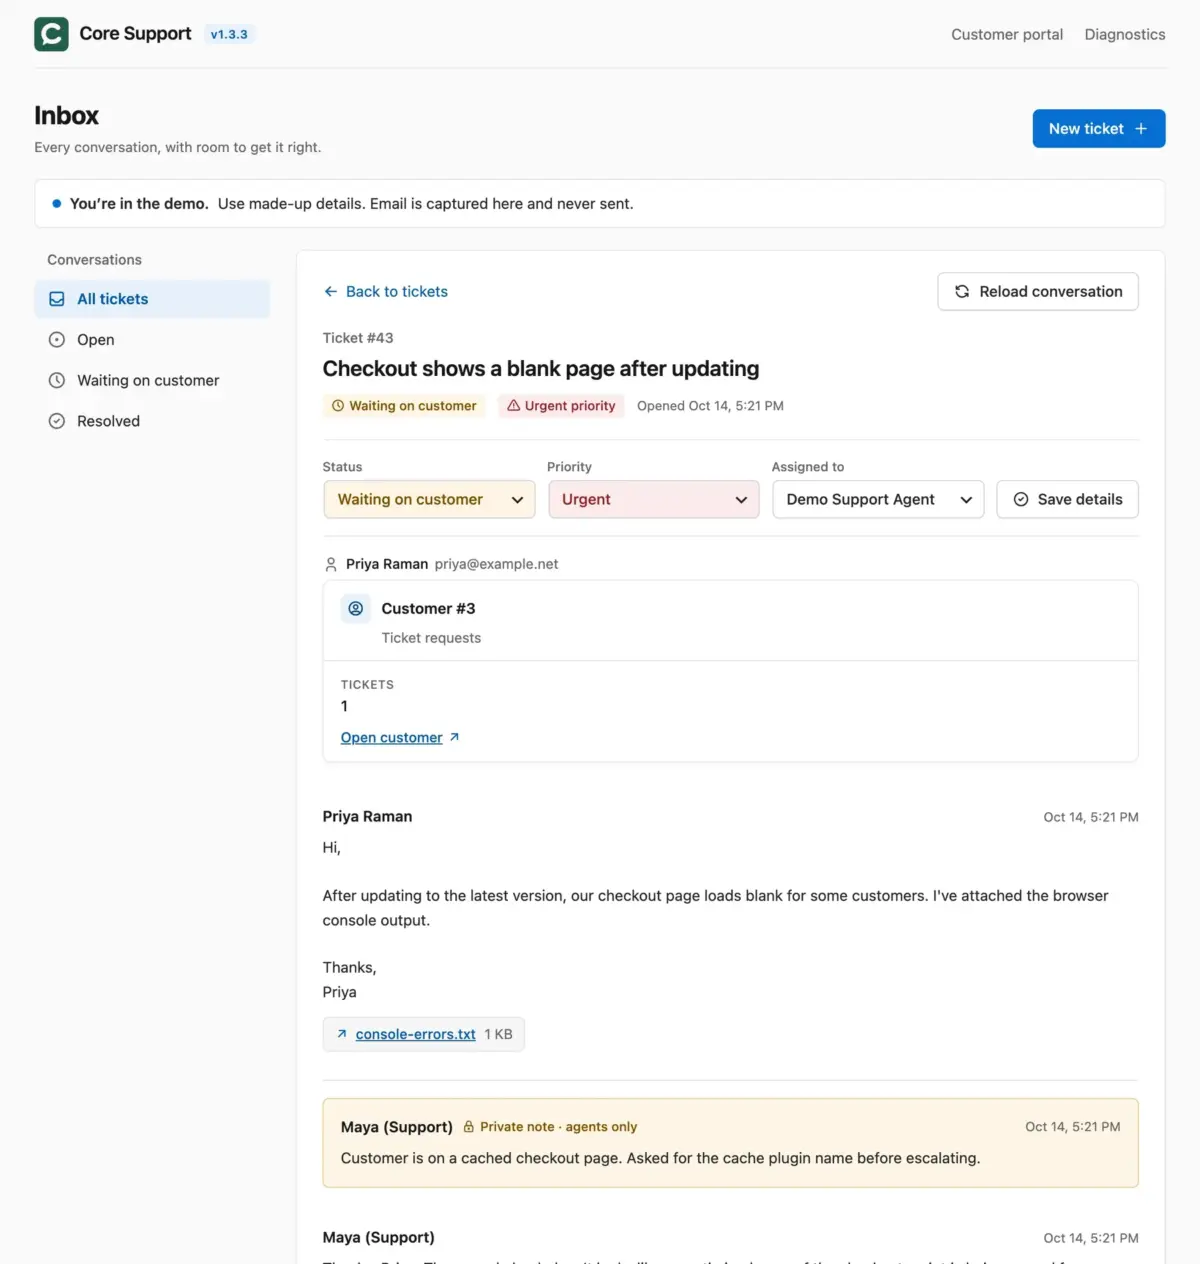Click the Resolved checkmark icon
This screenshot has width=1200, height=1264.
click(57, 422)
